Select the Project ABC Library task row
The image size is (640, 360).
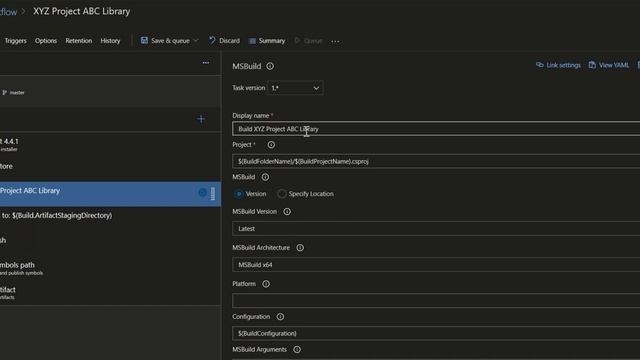pos(110,194)
